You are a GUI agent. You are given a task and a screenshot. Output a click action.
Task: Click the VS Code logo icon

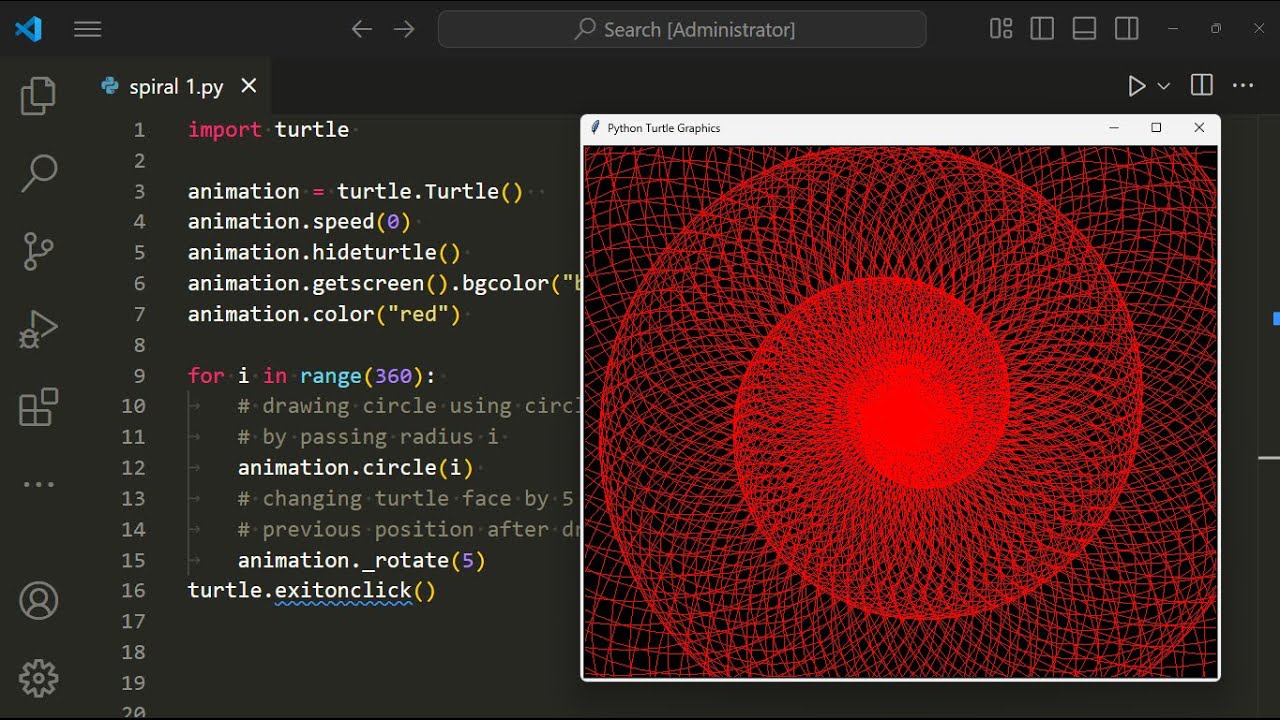tap(28, 29)
